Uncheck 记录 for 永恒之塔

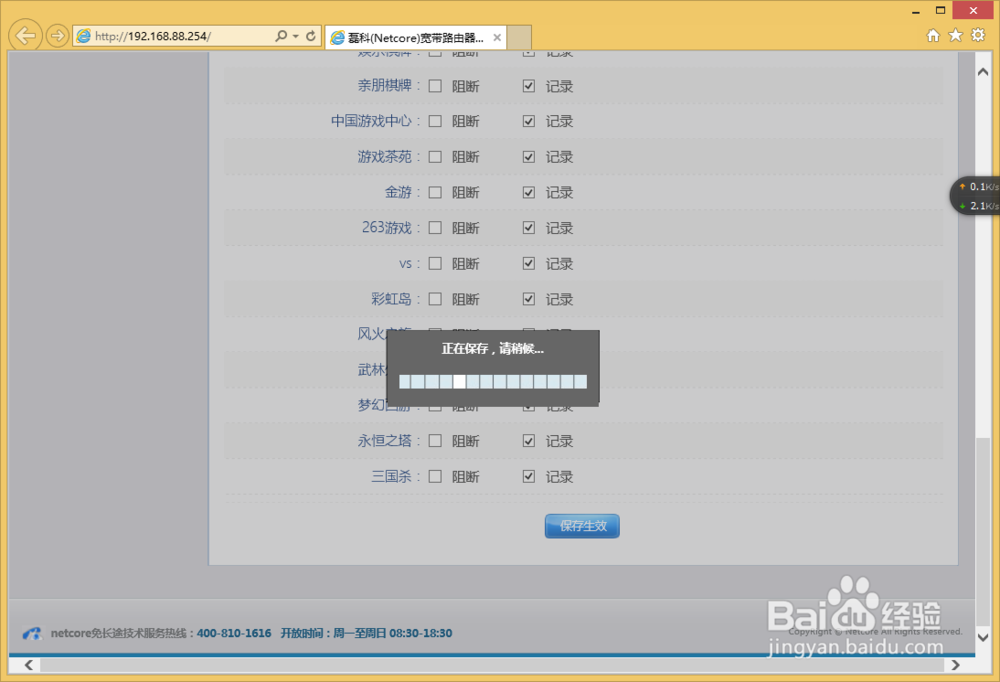(528, 440)
